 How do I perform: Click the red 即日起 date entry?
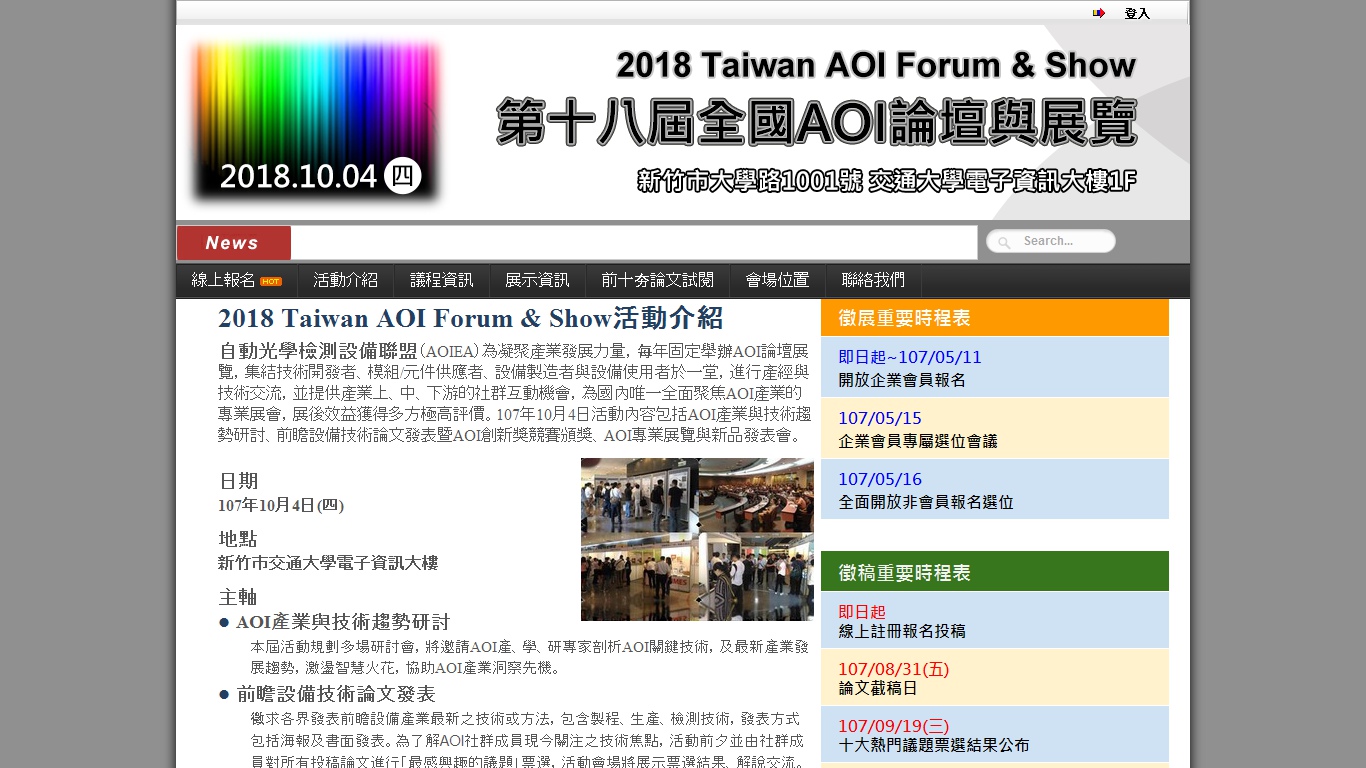862,612
